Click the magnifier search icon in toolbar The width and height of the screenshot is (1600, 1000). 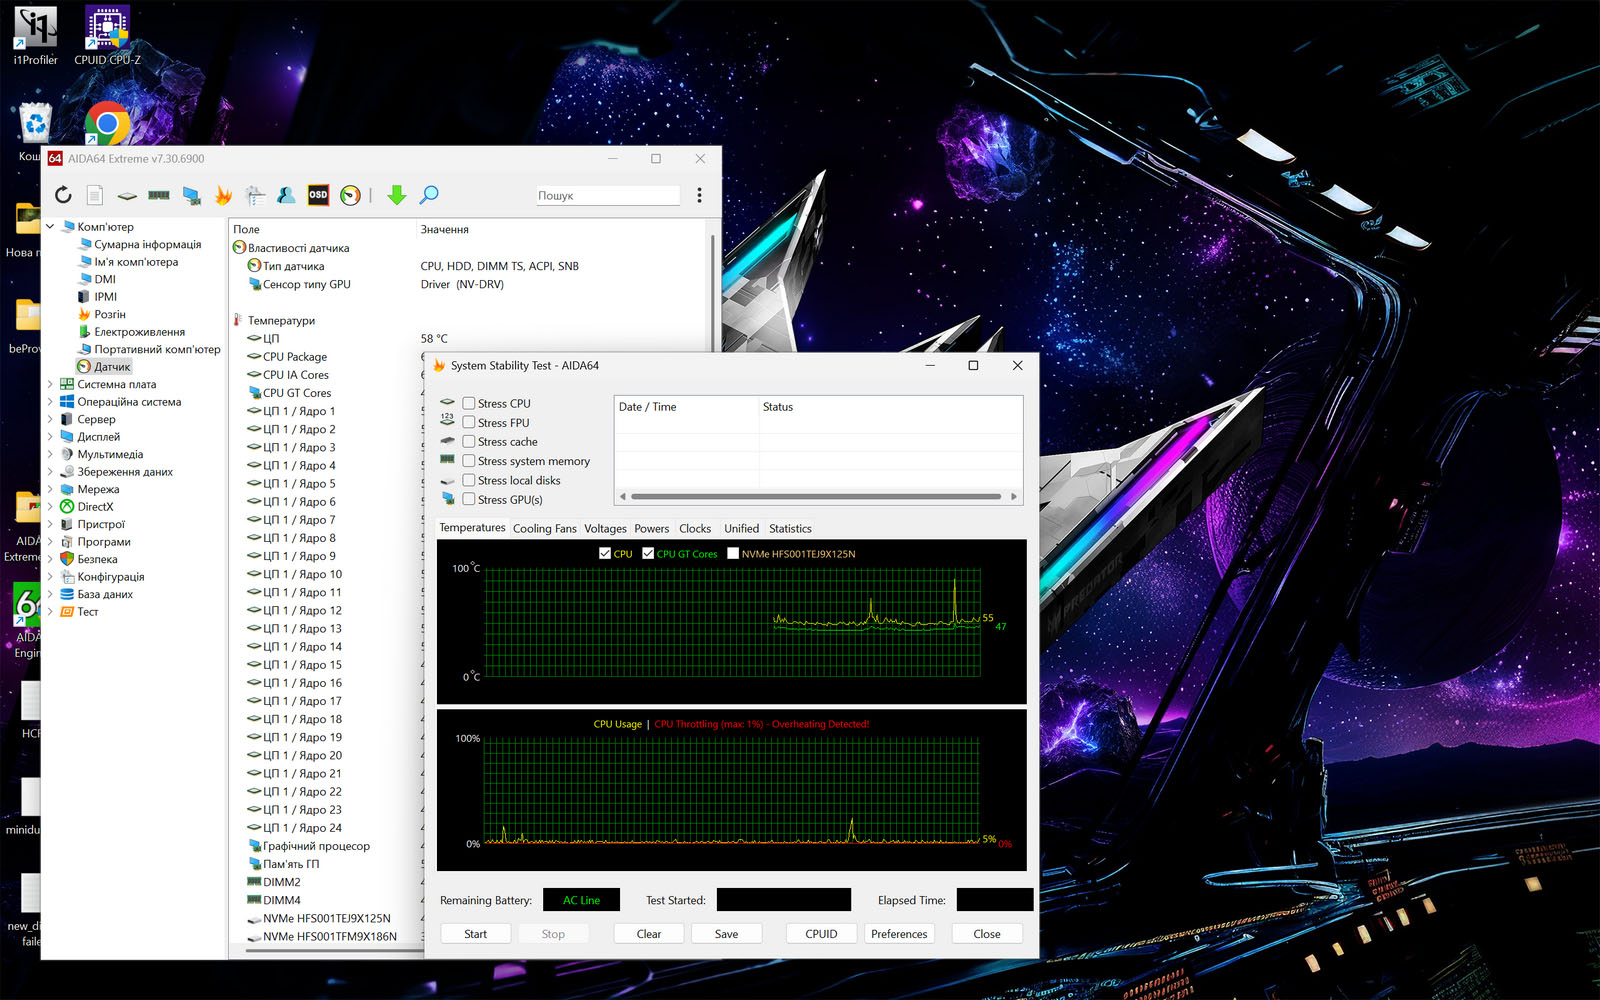[x=429, y=195]
